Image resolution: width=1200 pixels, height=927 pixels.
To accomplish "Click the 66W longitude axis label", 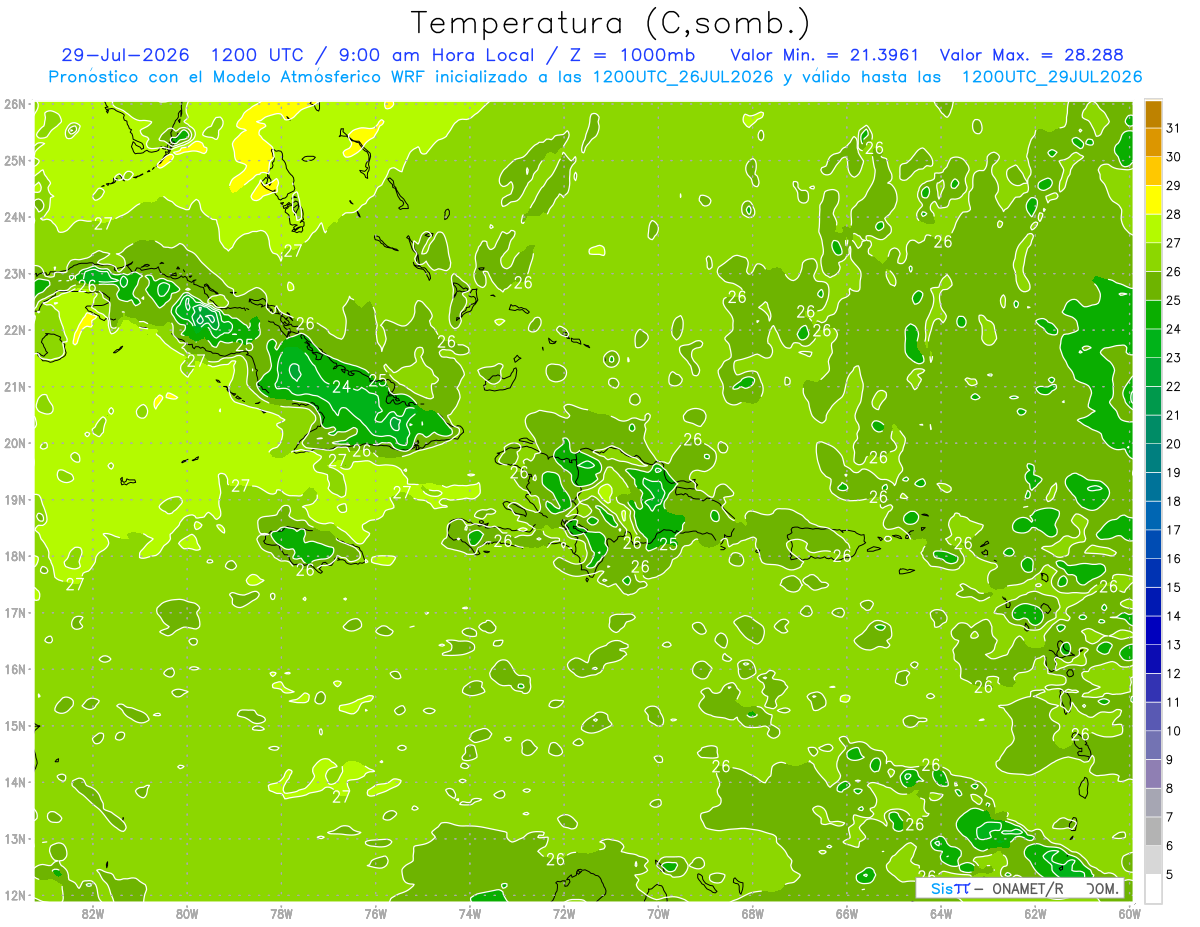I will 847,912.
